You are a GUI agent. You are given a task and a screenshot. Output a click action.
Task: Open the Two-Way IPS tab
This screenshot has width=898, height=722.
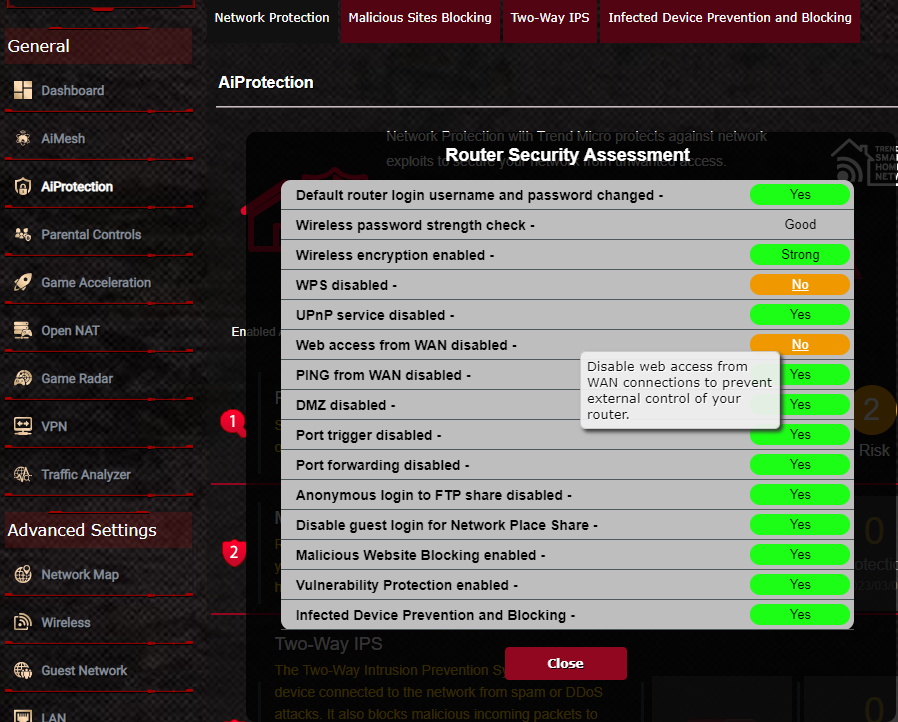click(550, 18)
